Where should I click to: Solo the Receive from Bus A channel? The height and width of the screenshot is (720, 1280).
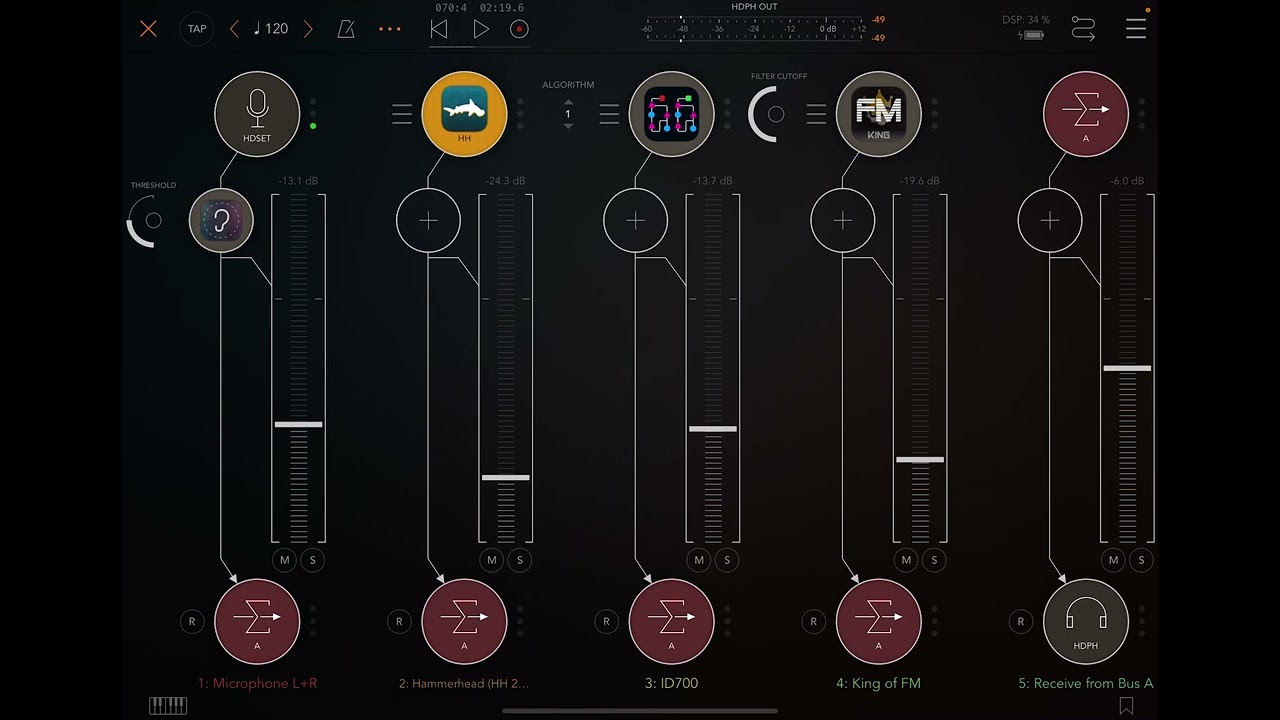tap(1140, 560)
